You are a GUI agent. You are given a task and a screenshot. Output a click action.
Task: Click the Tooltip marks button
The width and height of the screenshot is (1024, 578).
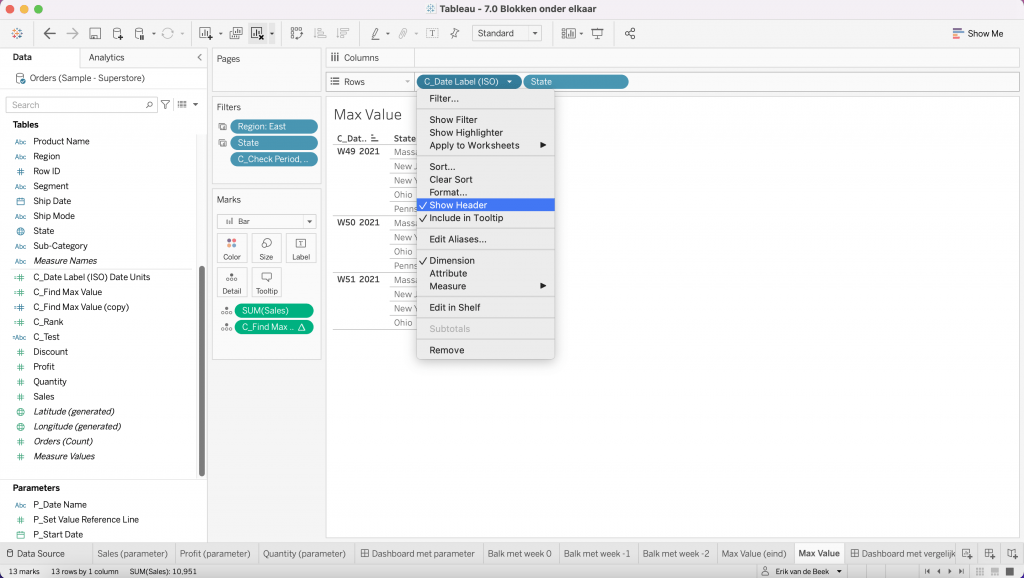pos(266,282)
